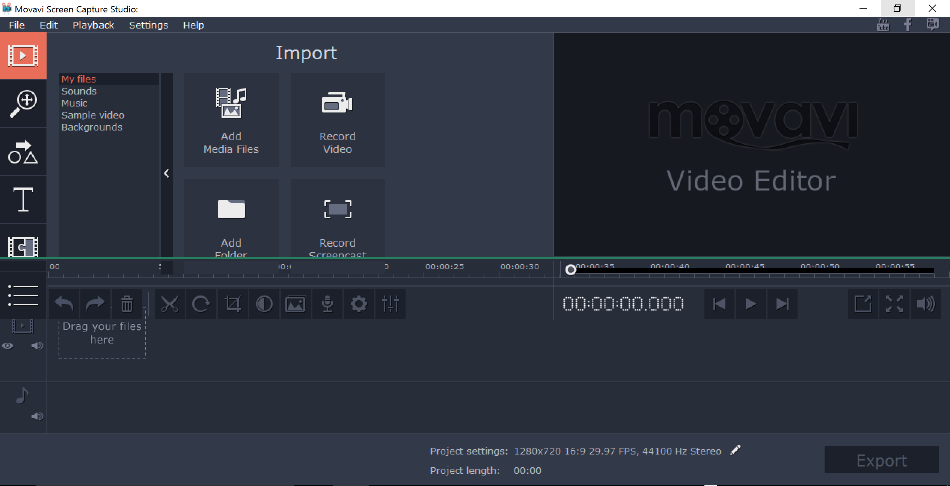Click Record Video button
This screenshot has height=486, width=950.
337,120
